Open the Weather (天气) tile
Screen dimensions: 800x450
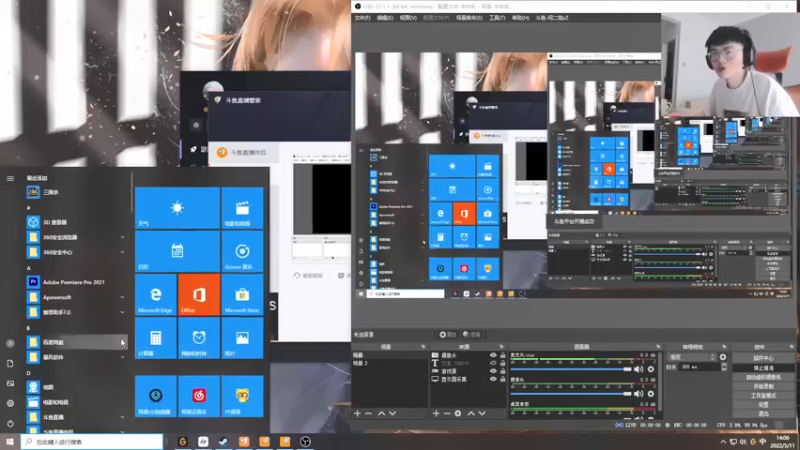click(x=177, y=208)
